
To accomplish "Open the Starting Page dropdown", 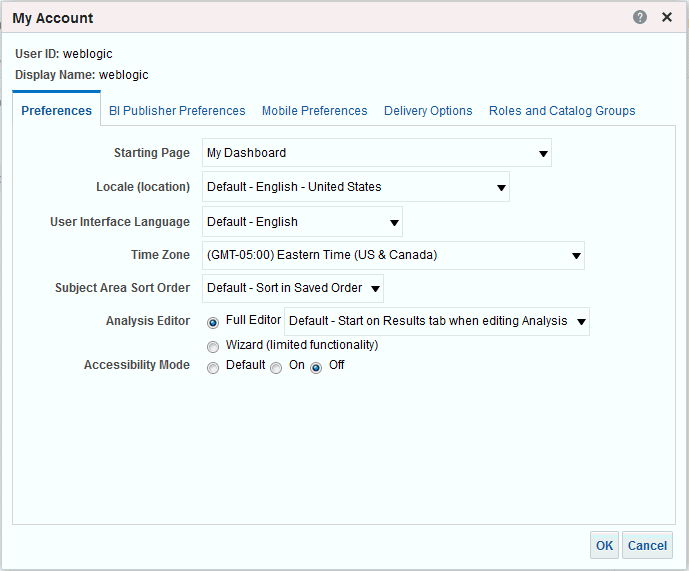I will pyautogui.click(x=376, y=153).
